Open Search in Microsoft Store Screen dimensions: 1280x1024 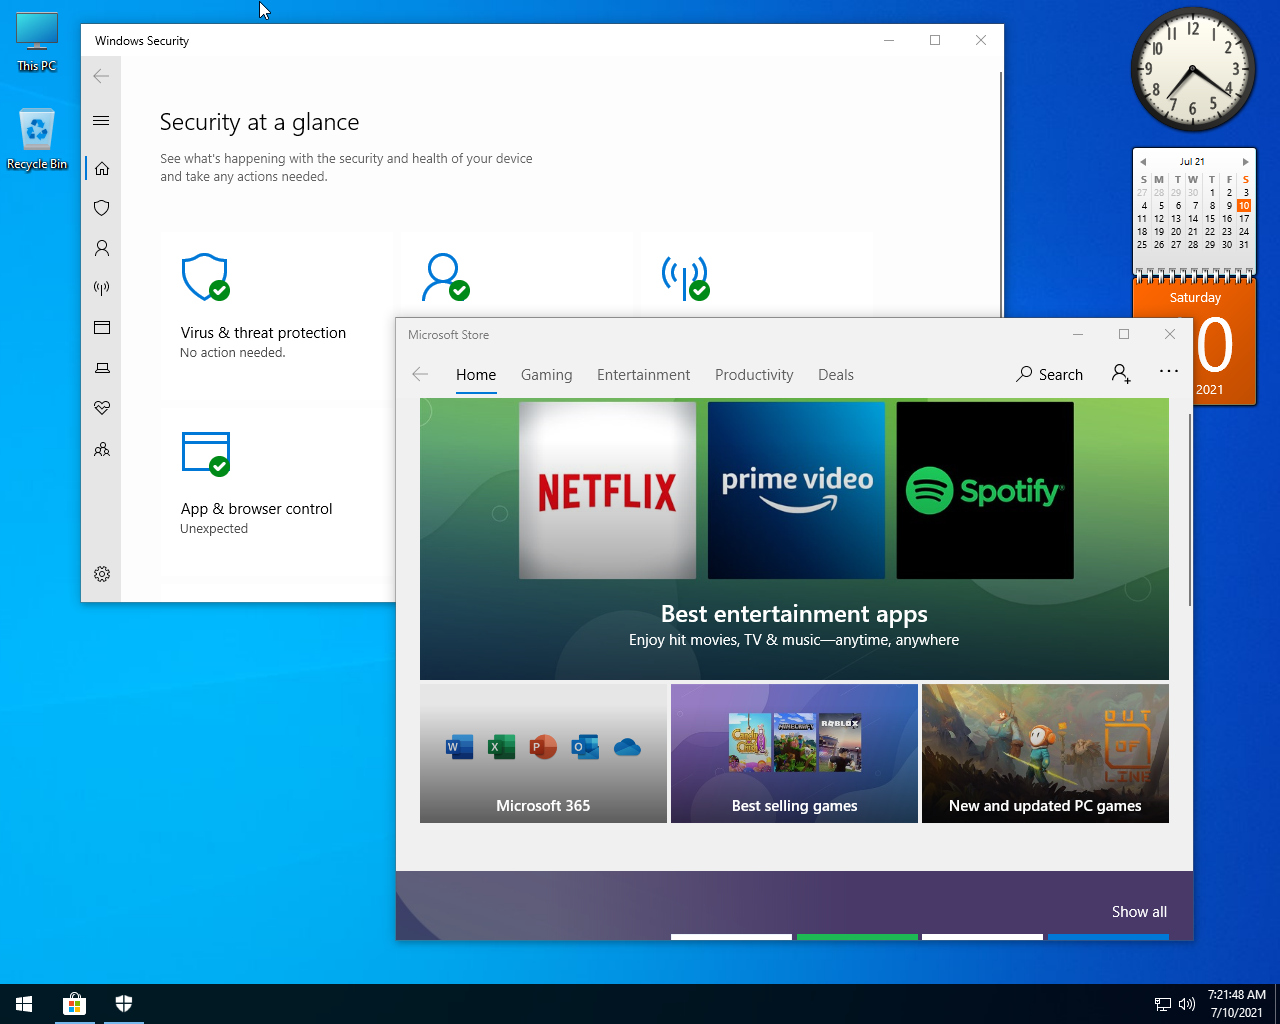[x=1049, y=374]
